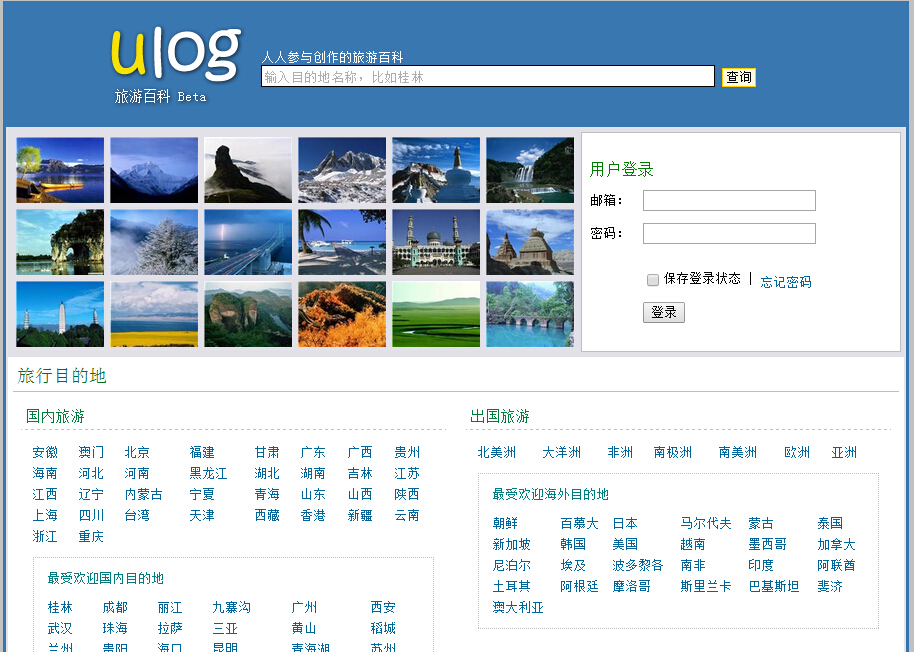Open the 北京 destination page
The image size is (914, 652).
tap(136, 451)
